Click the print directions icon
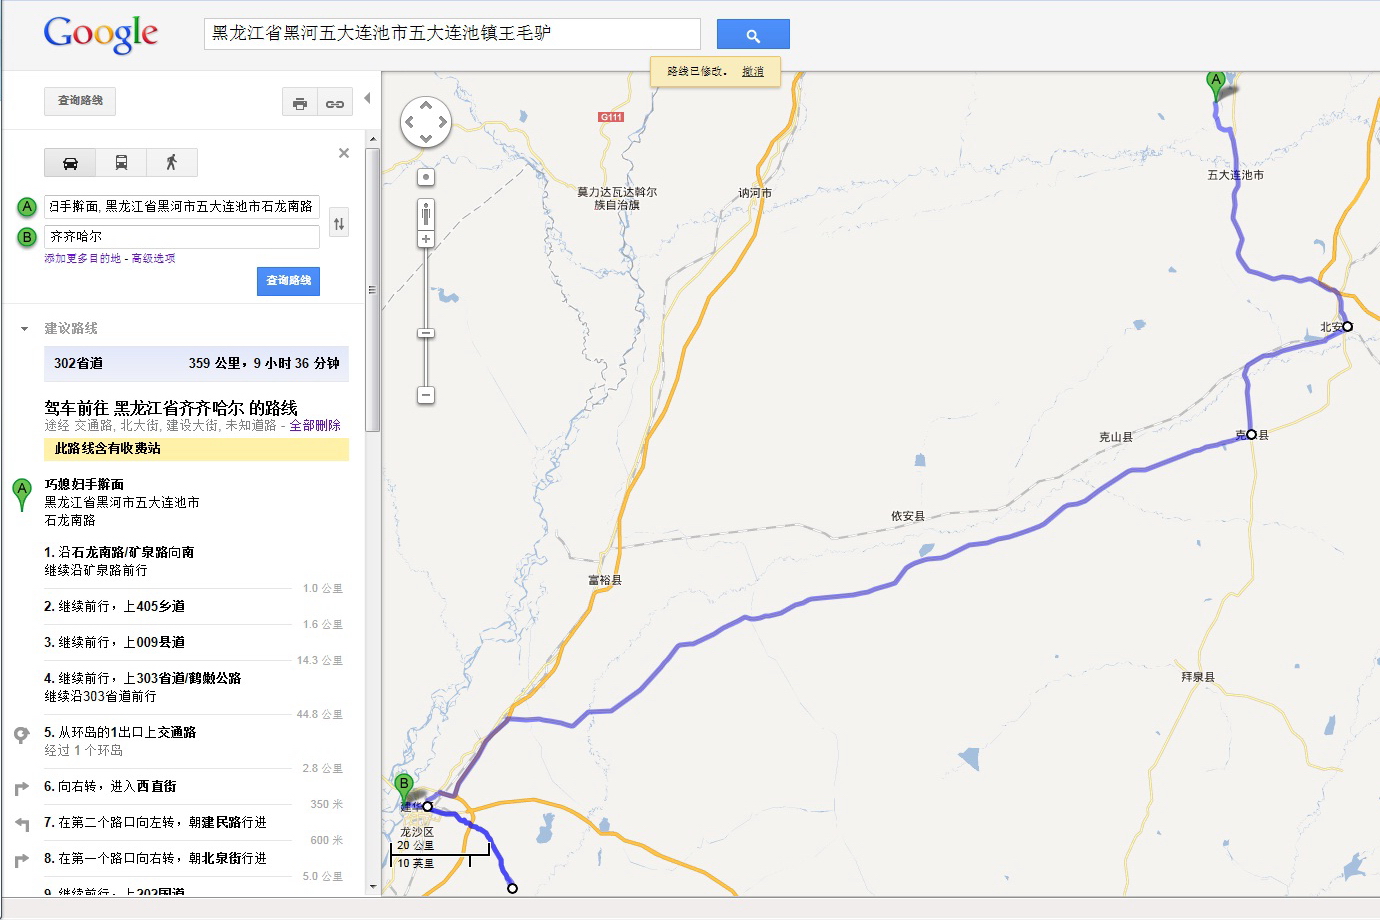This screenshot has height=920, width=1380. coord(300,103)
